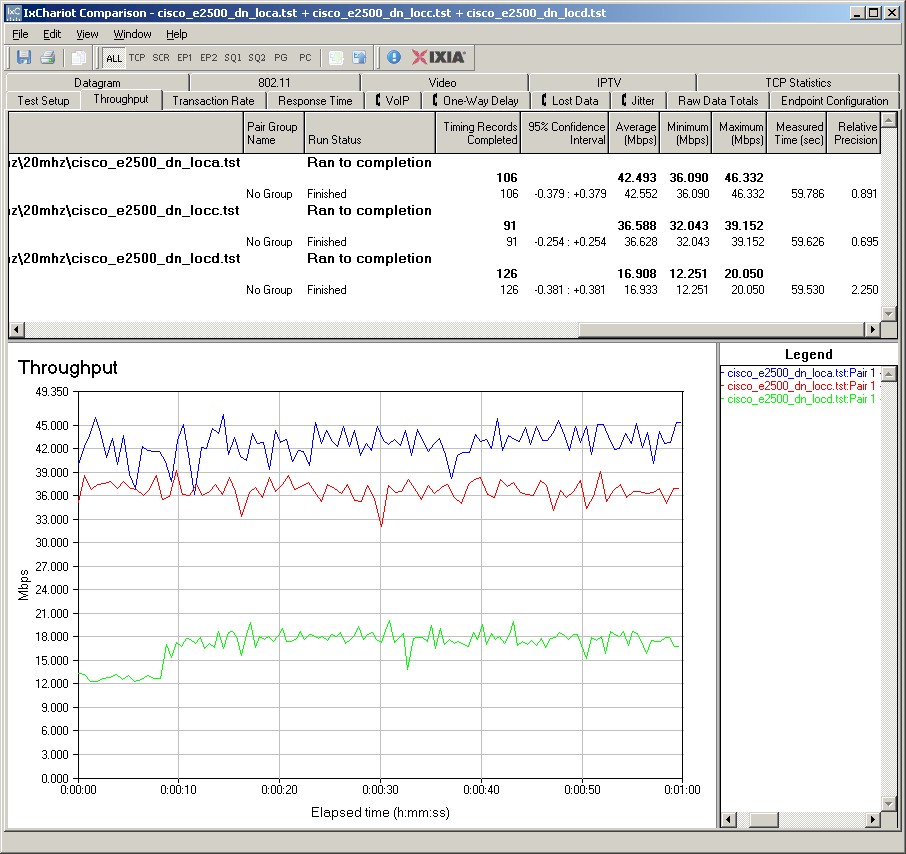Click the table's scroll-up arrow
The height and width of the screenshot is (854, 906).
[x=889, y=120]
